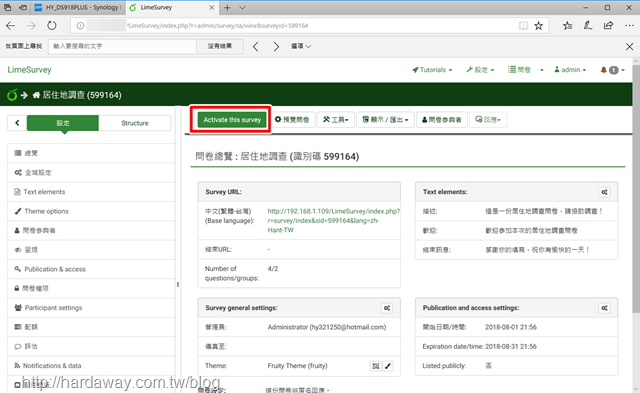This screenshot has width=640, height=393.
Task: Click the browser back arrow
Action: coord(11,26)
